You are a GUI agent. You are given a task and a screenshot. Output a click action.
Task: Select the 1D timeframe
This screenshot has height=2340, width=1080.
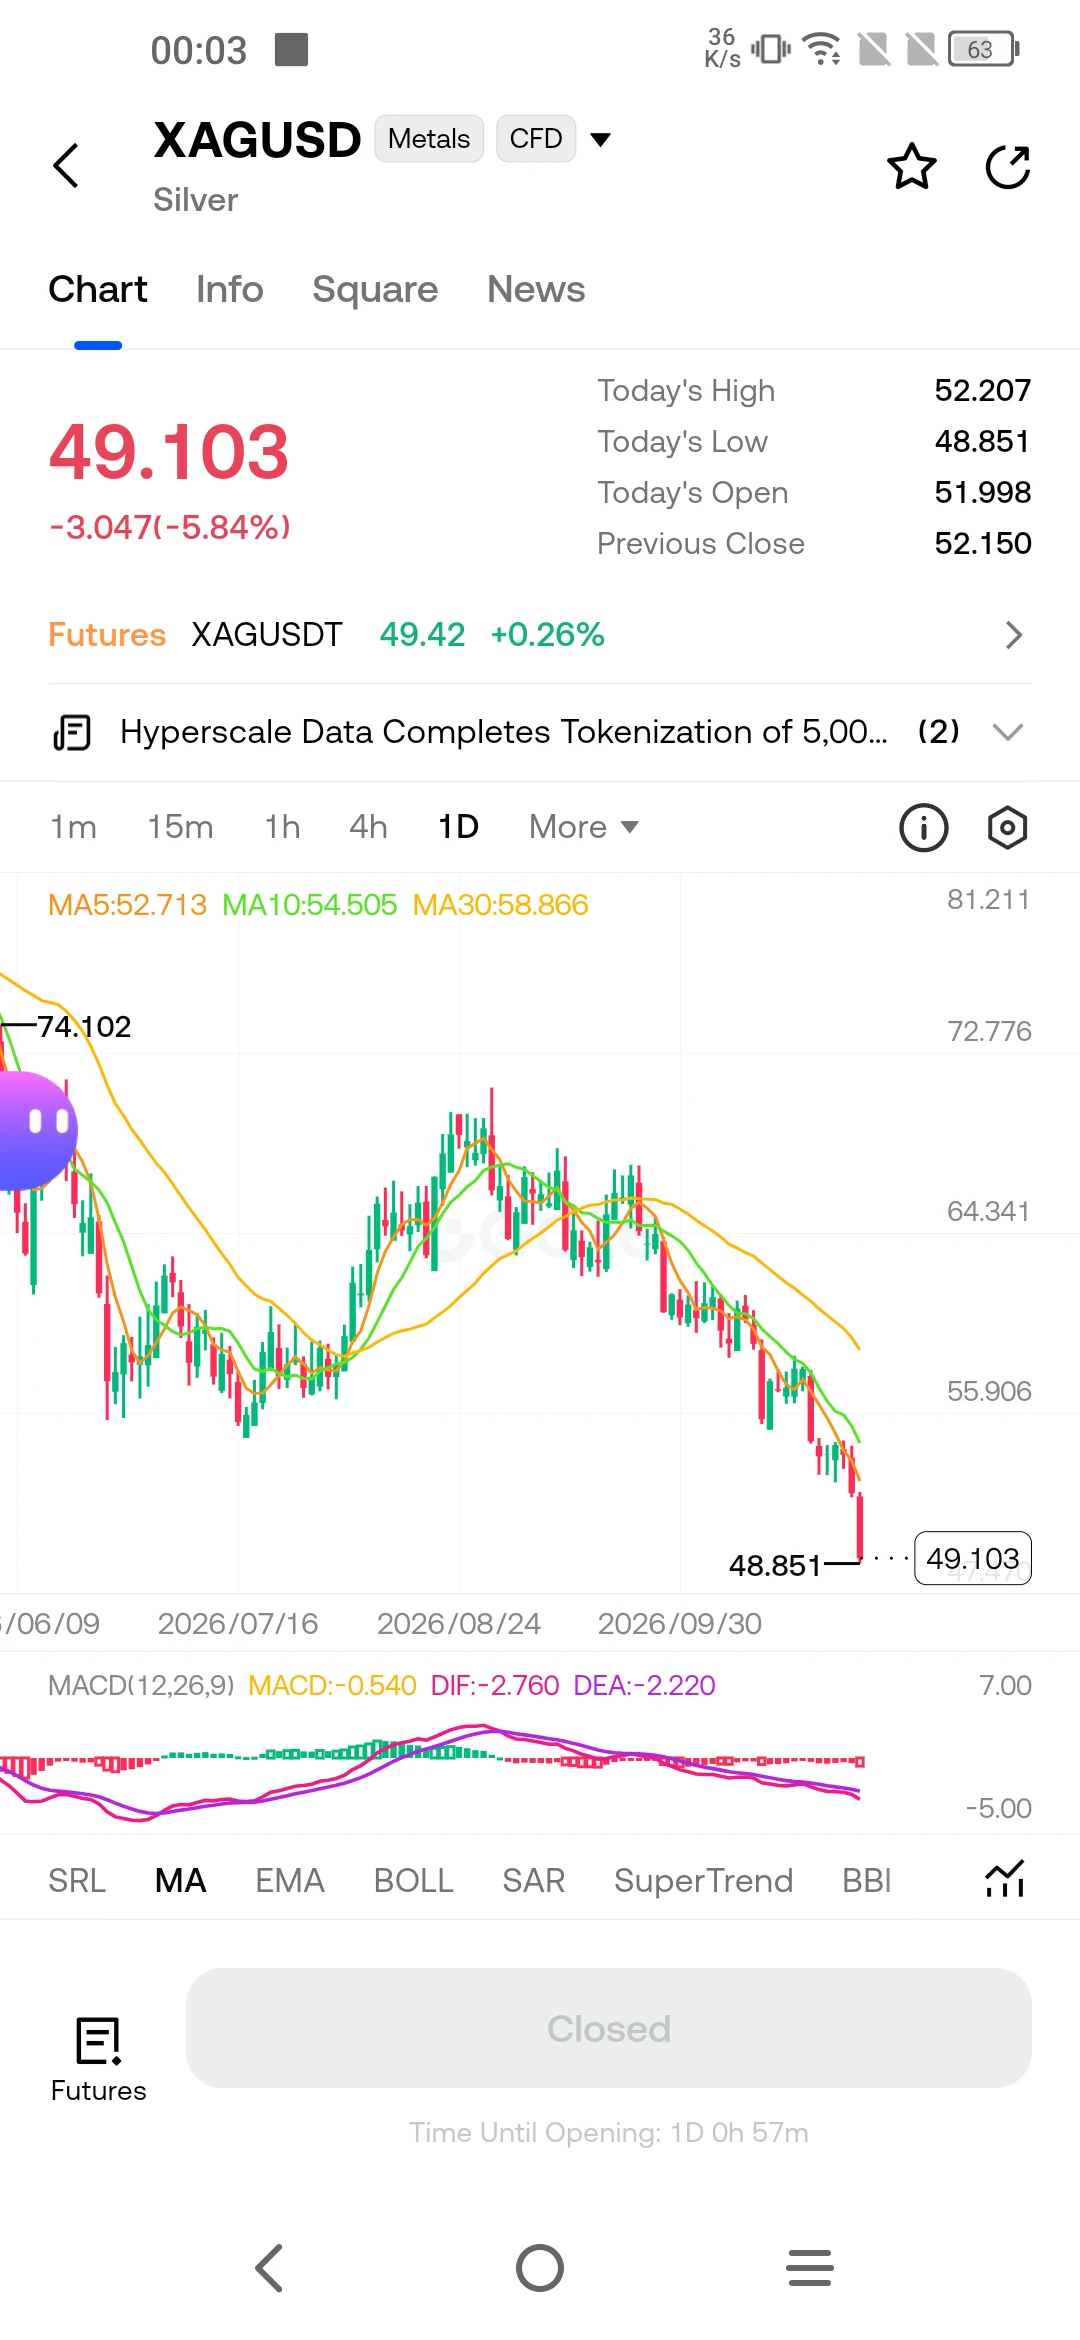[x=458, y=827]
